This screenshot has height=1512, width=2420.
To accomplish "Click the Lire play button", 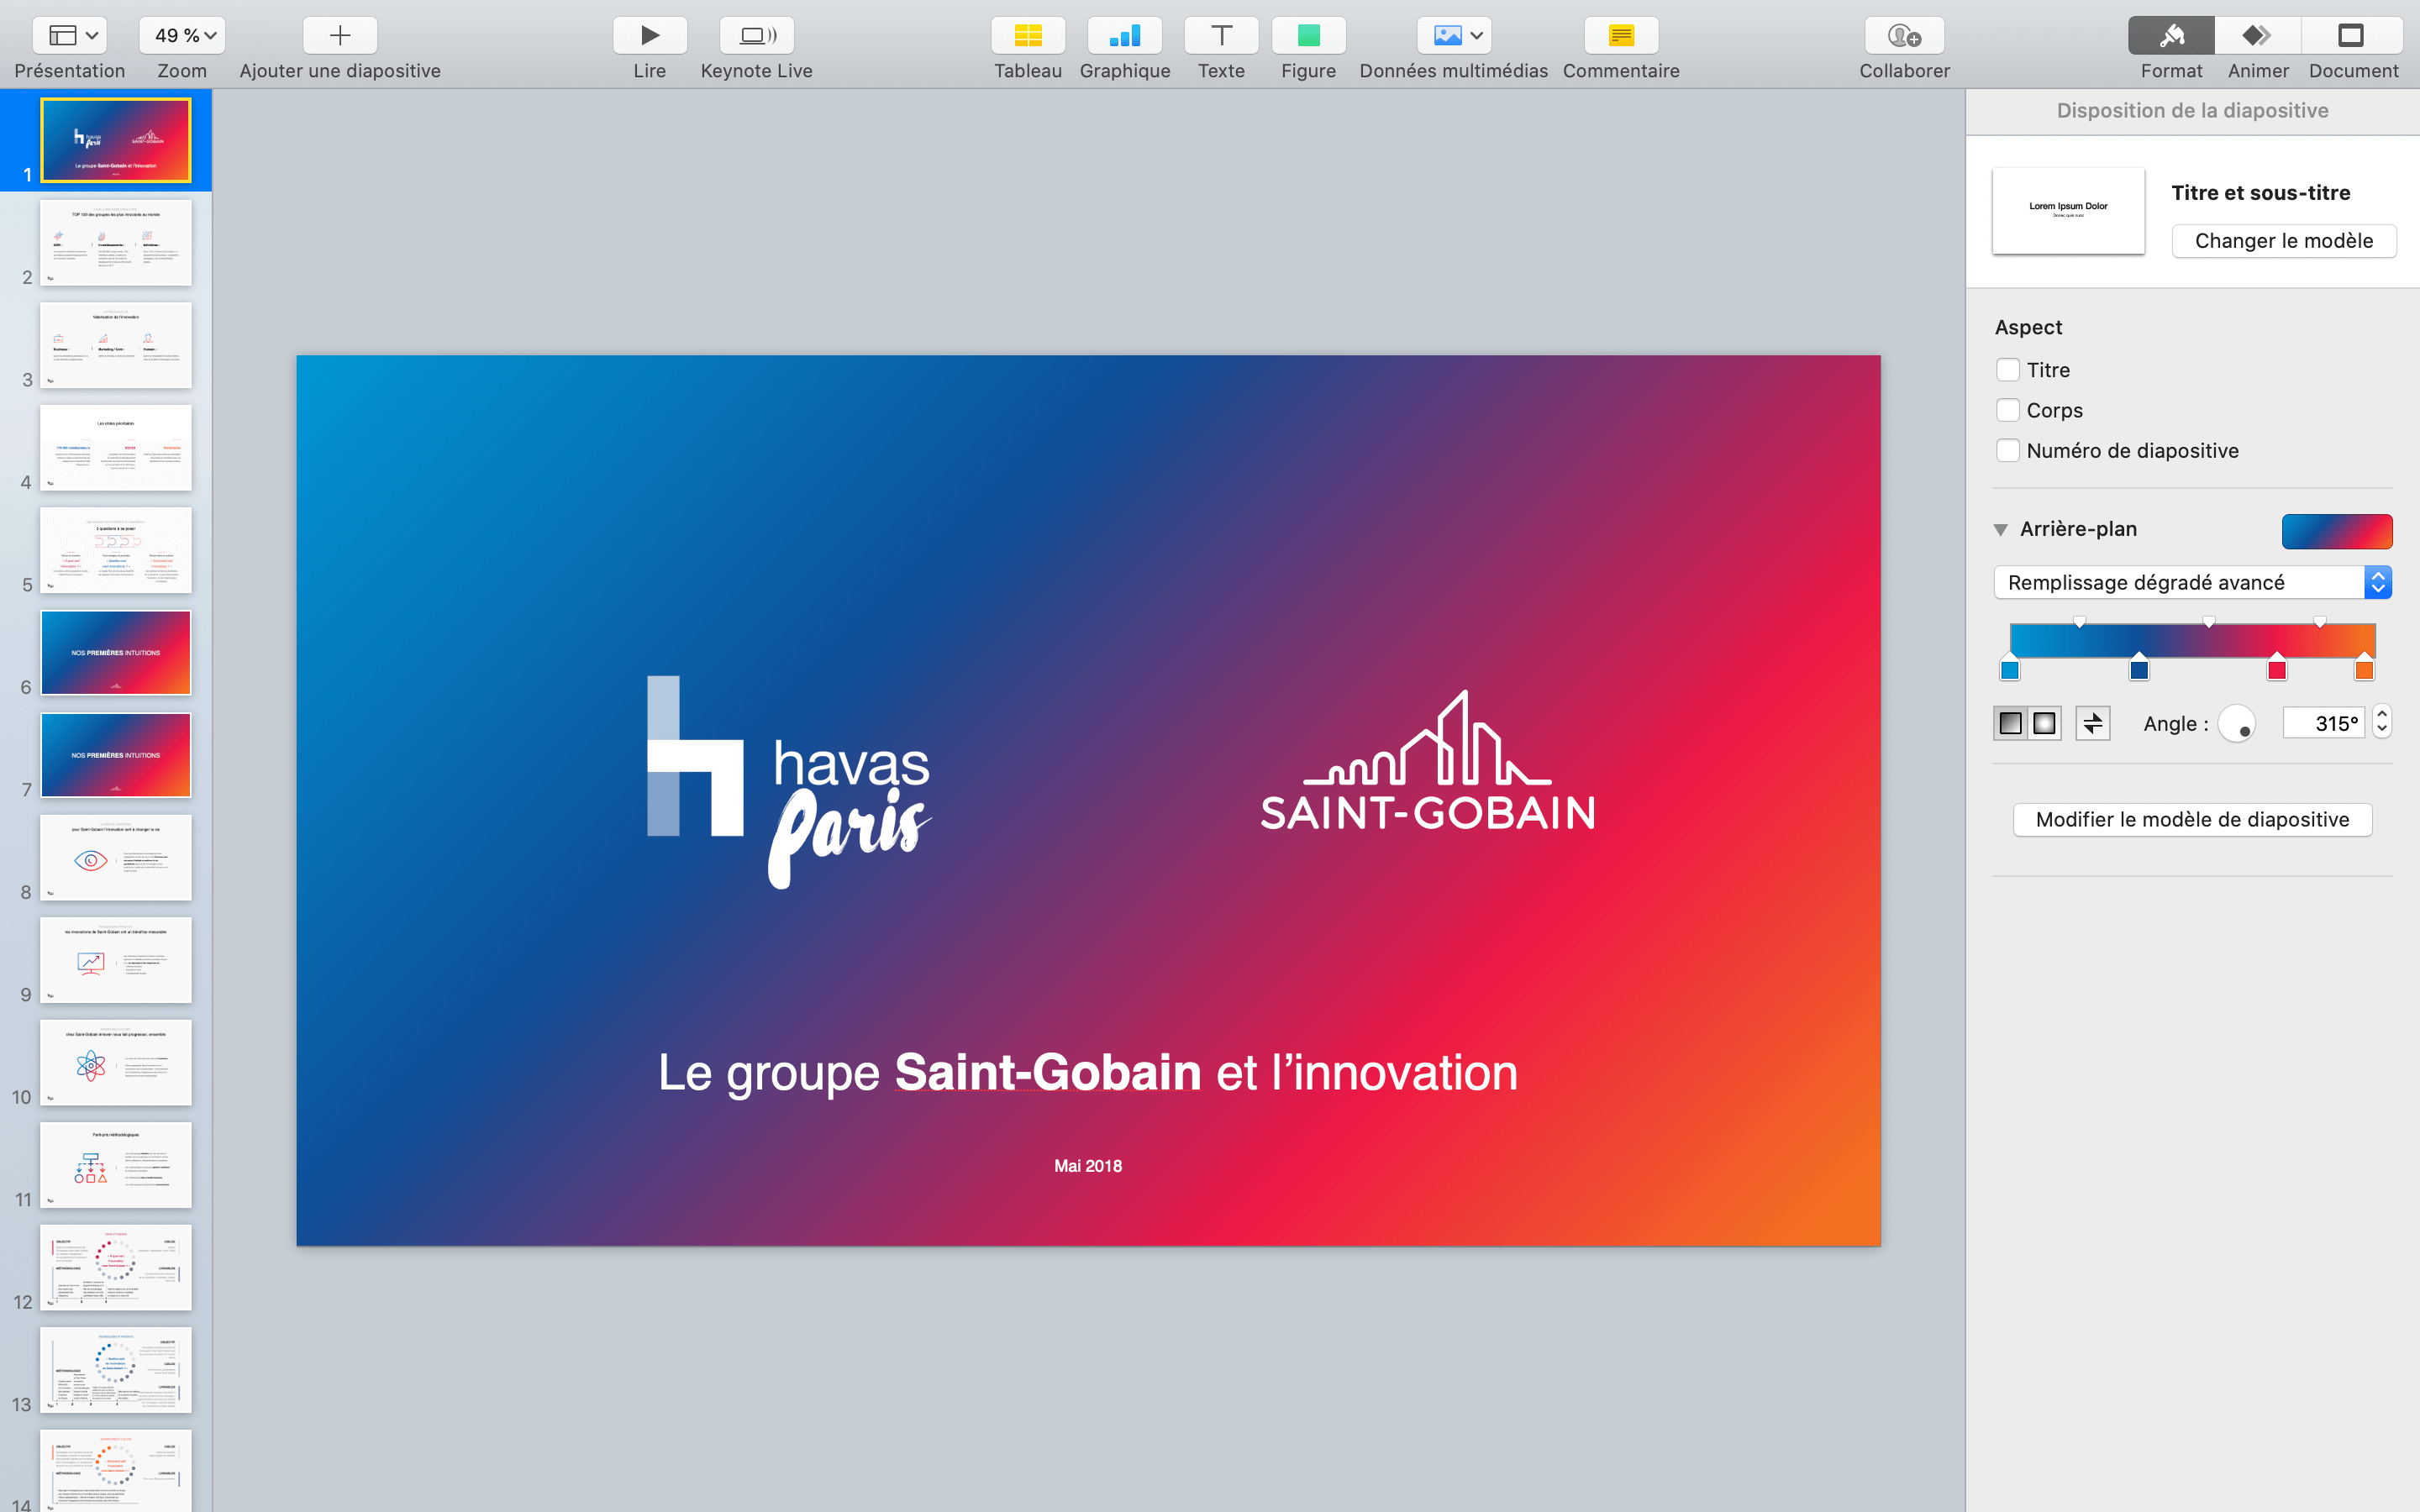I will tap(649, 36).
